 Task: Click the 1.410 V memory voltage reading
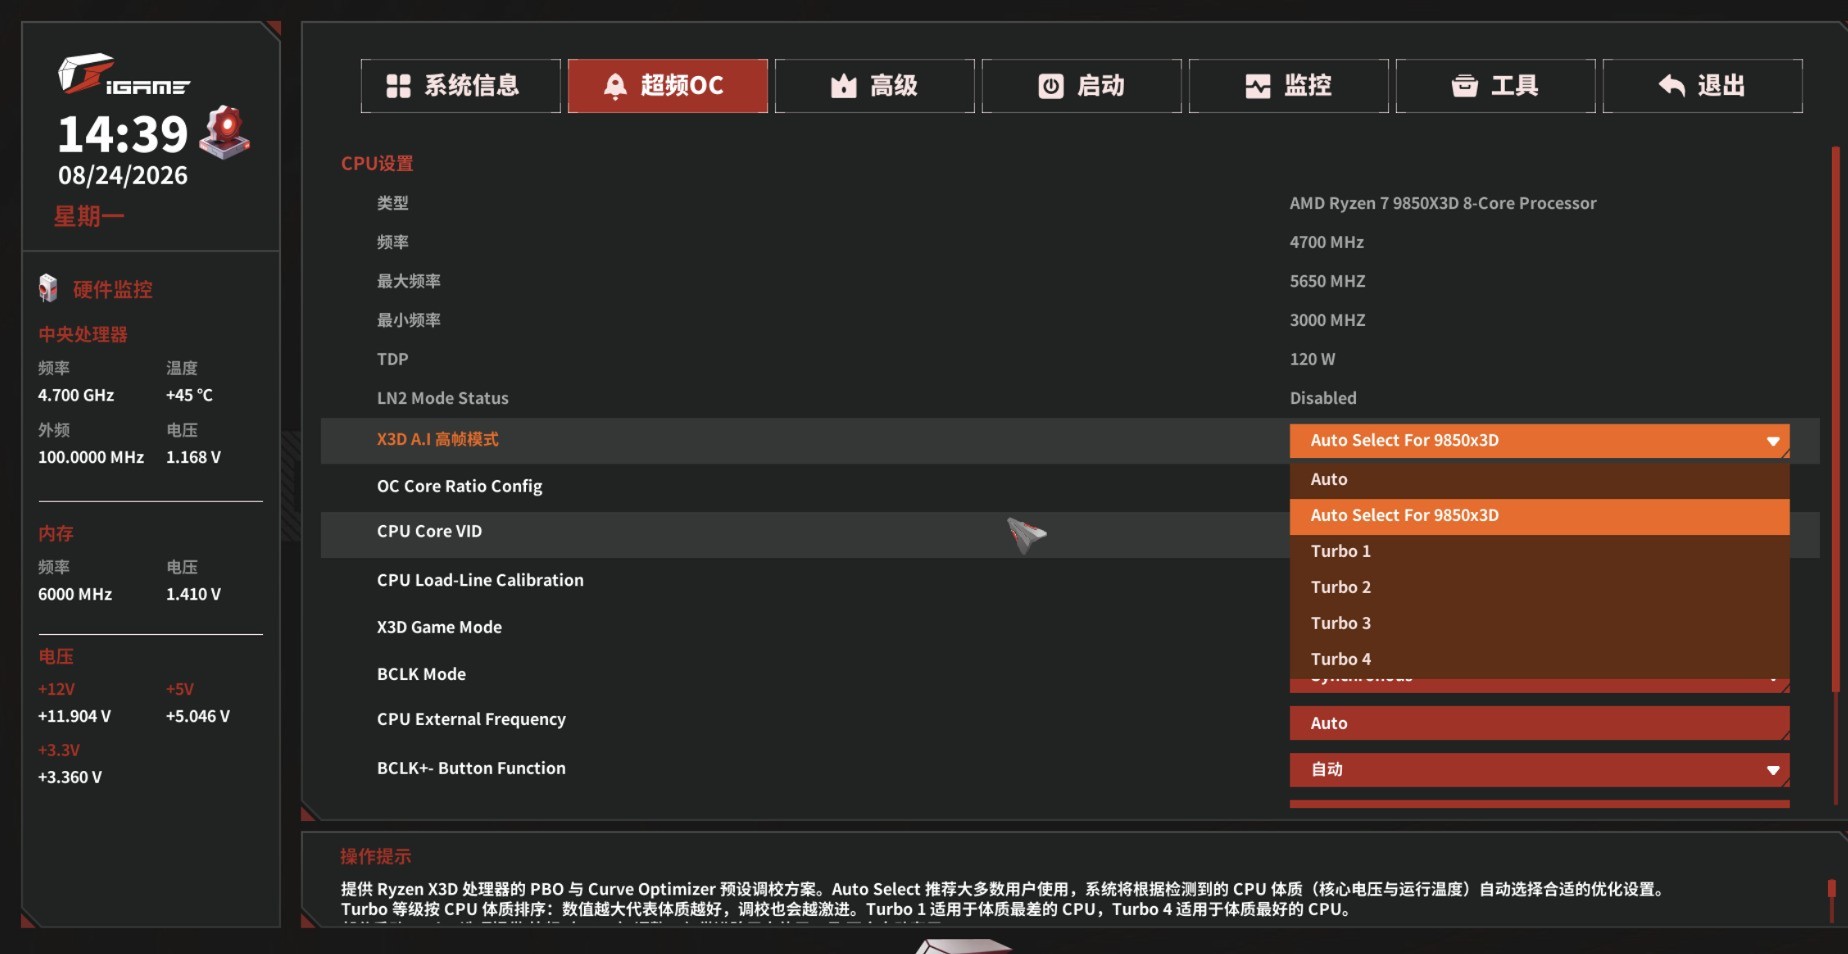coord(193,594)
